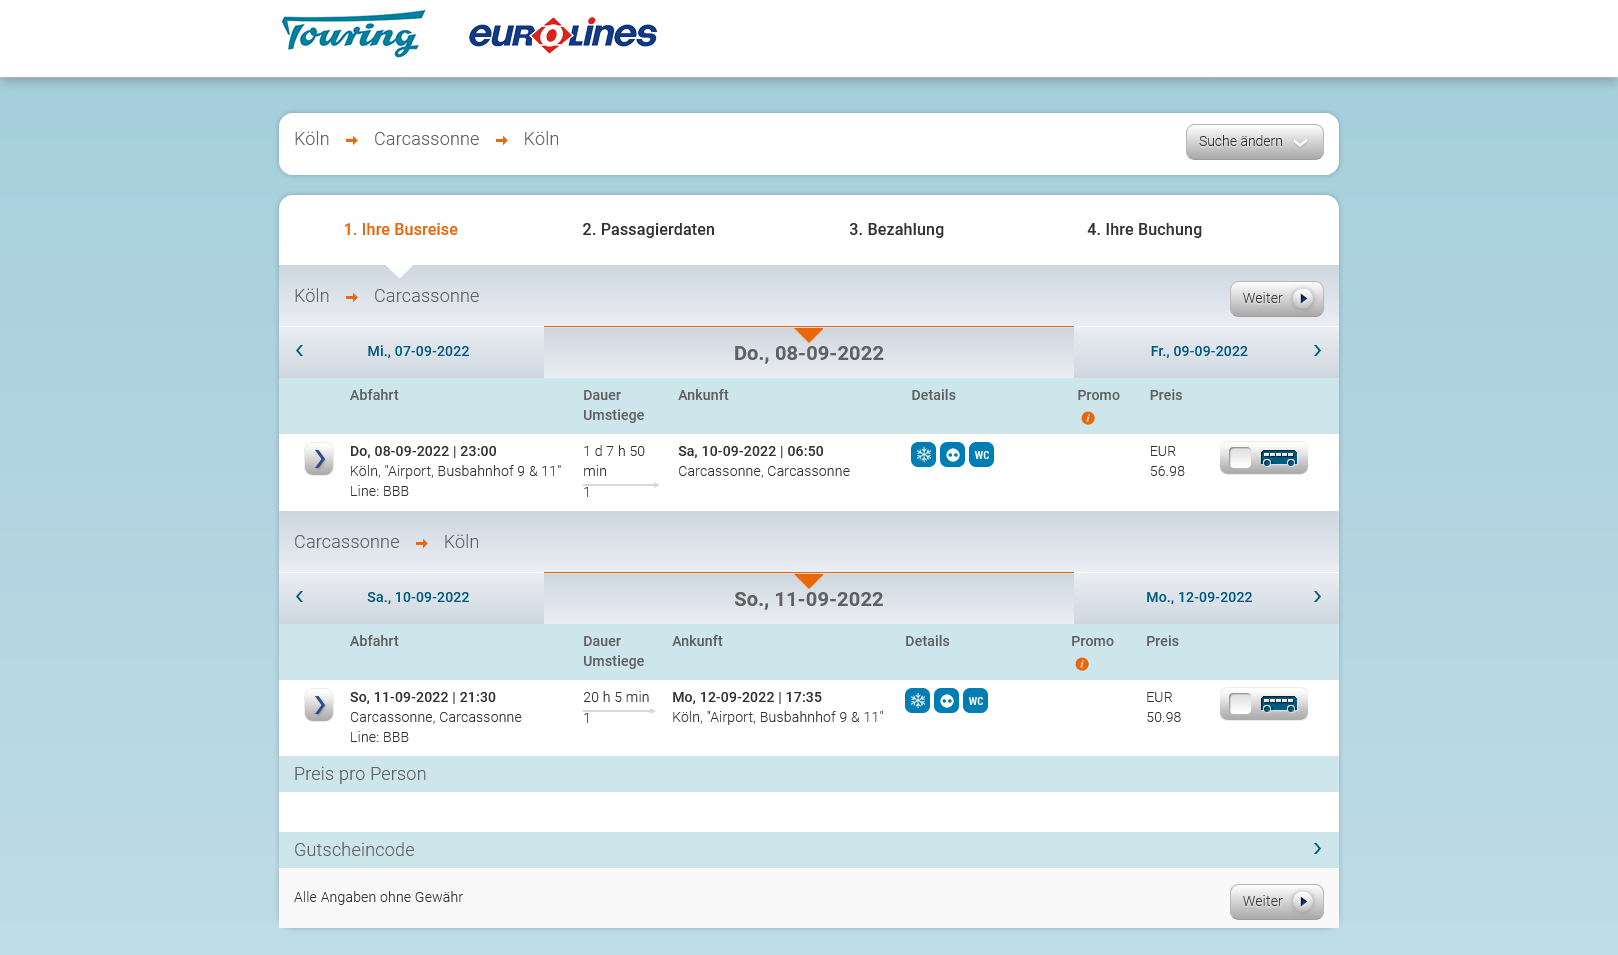Image resolution: width=1618 pixels, height=955 pixels.
Task: Open the Suche ändern dropdown
Action: [1254, 142]
